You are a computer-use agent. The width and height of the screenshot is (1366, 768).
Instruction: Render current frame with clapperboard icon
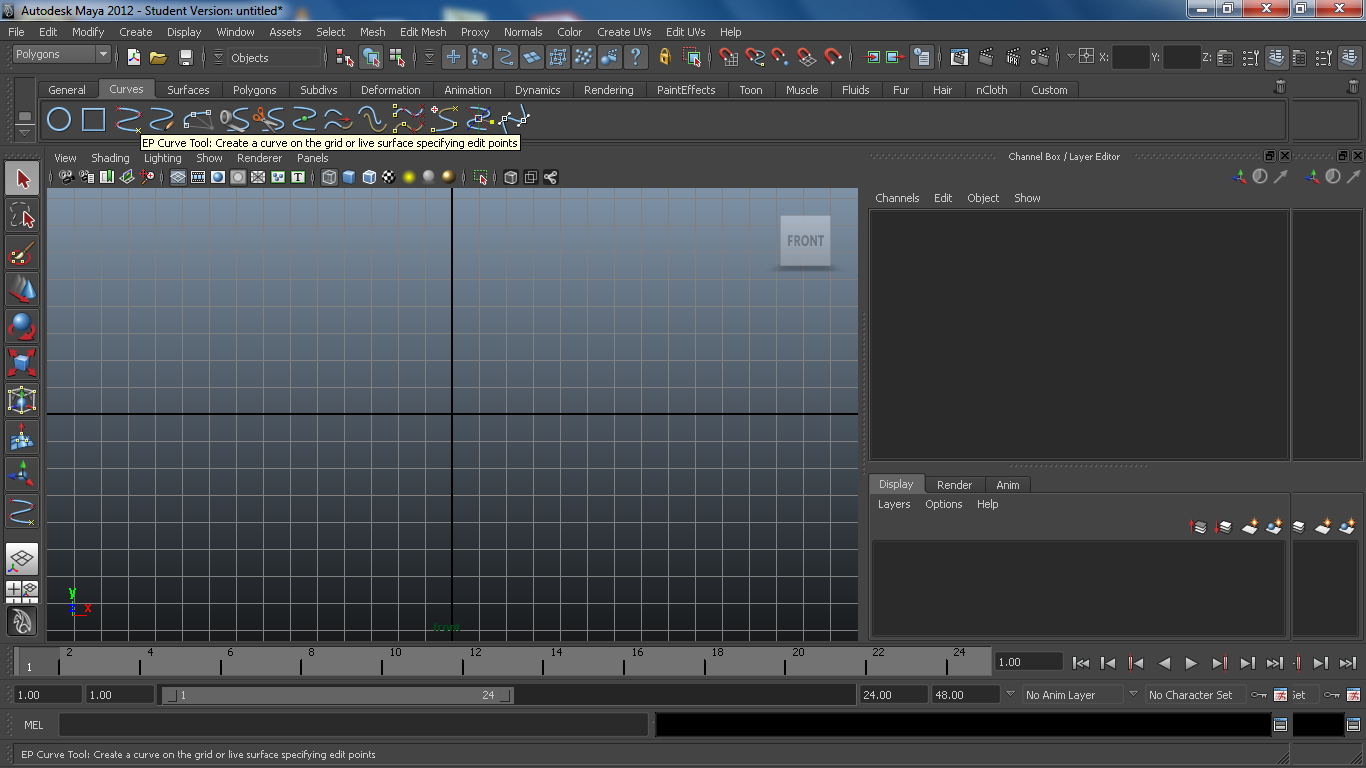[986, 57]
